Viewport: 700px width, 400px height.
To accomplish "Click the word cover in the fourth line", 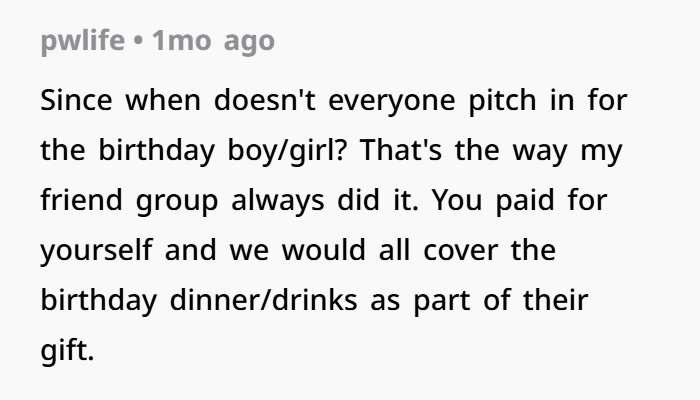I will click(460, 252).
